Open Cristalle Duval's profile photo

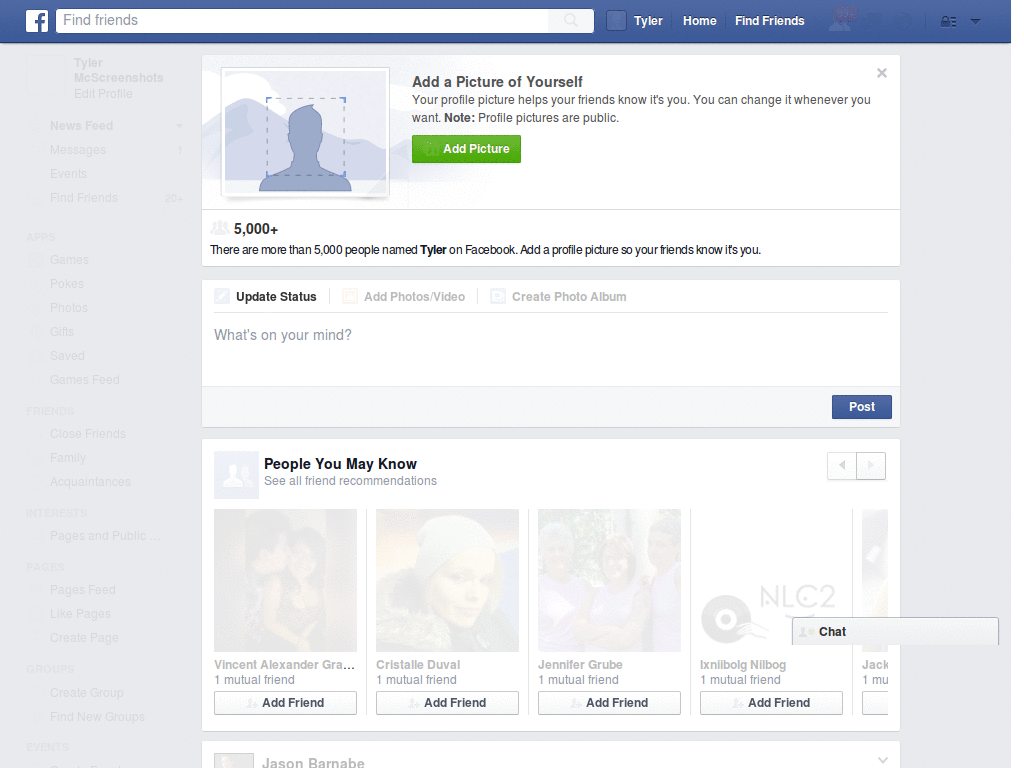pyautogui.click(x=447, y=581)
